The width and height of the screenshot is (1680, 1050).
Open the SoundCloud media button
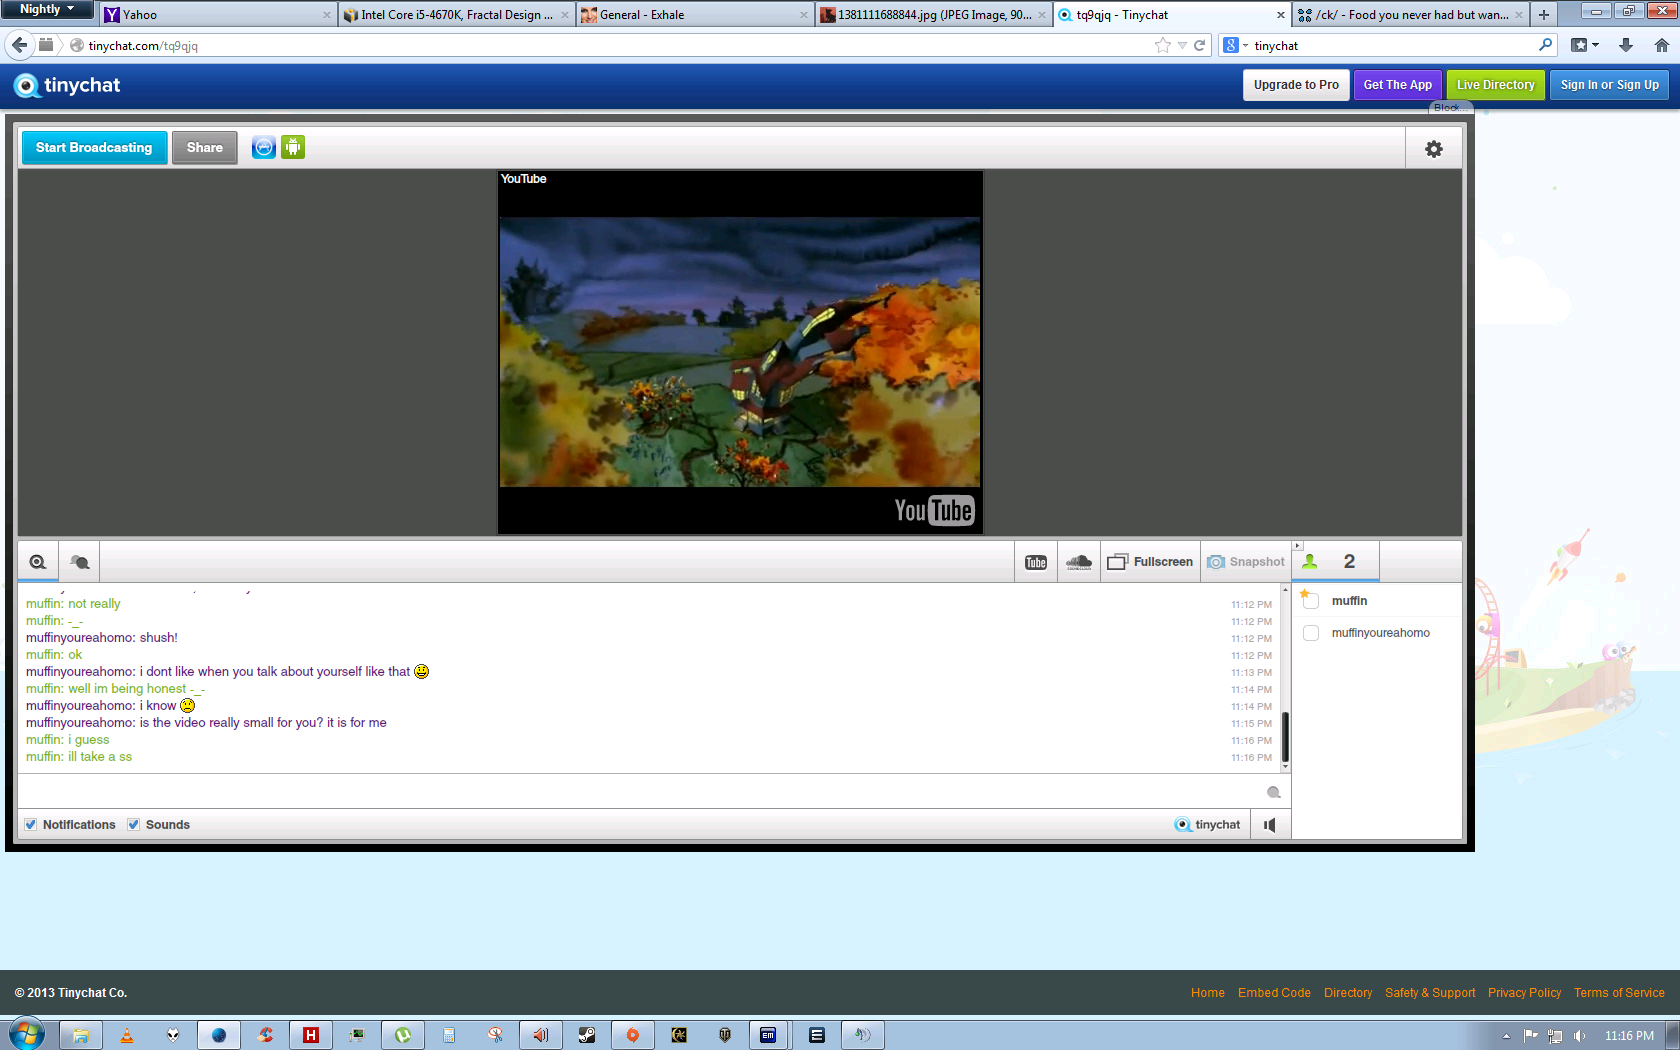click(1079, 562)
